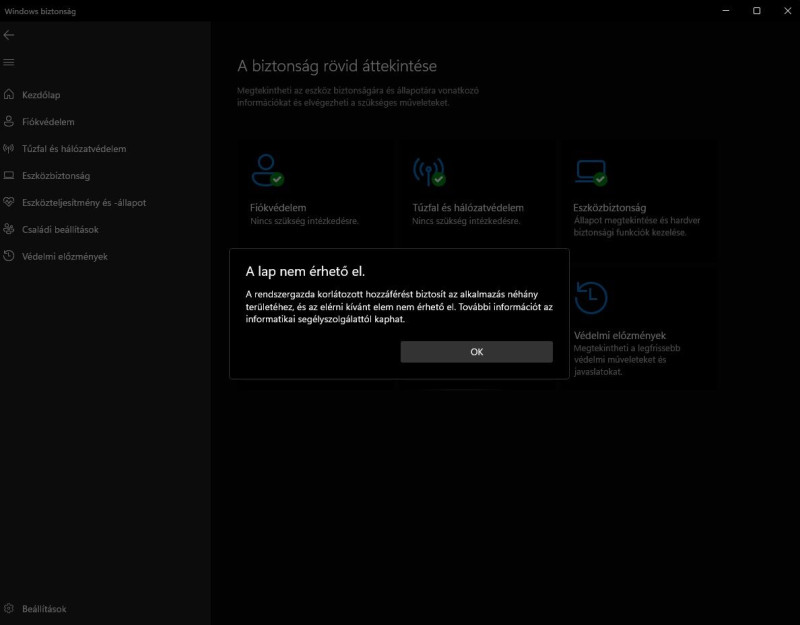Screen dimensions: 800x625
Task: Minimize the Windows biztonság window
Action: click(726, 11)
